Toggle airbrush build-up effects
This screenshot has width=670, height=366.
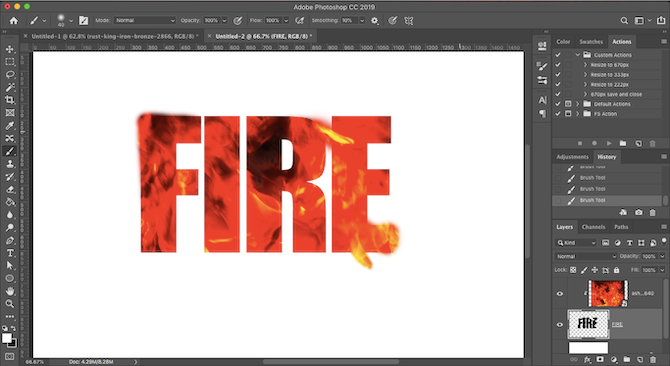pyautogui.click(x=300, y=20)
